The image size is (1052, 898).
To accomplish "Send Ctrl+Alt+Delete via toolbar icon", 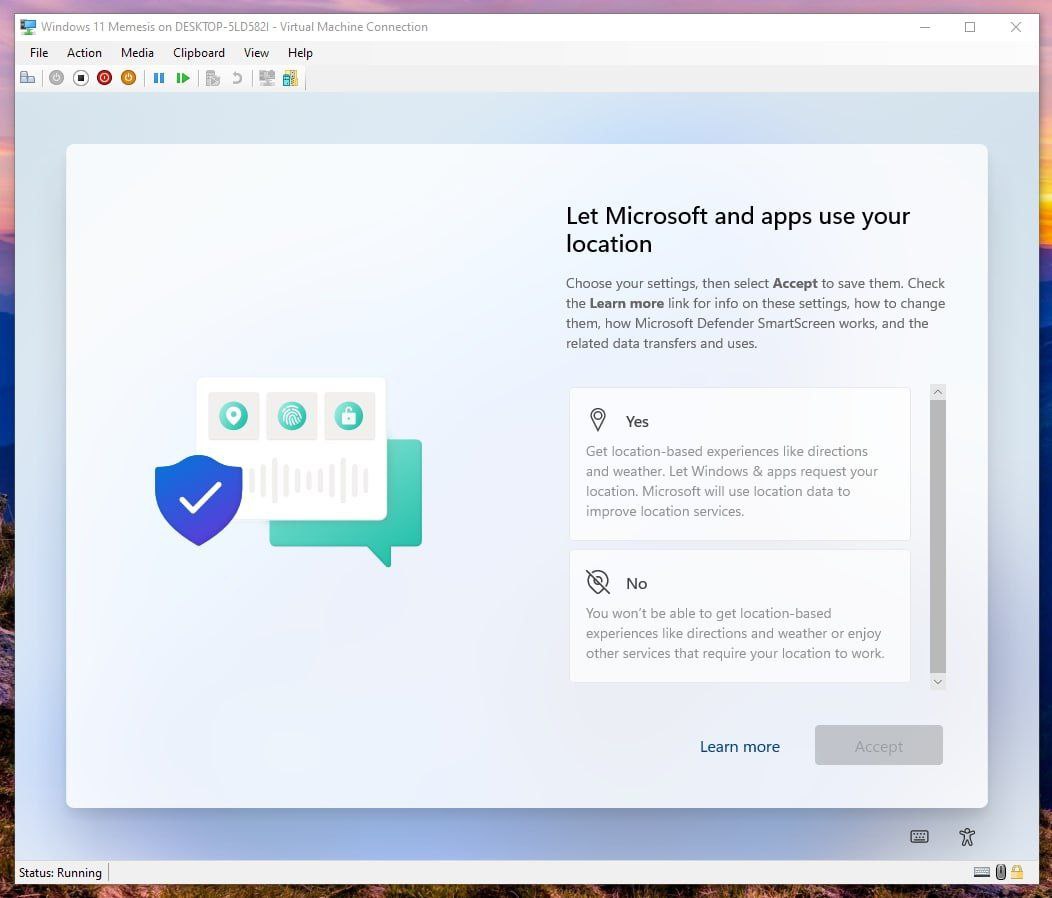I will coord(28,79).
